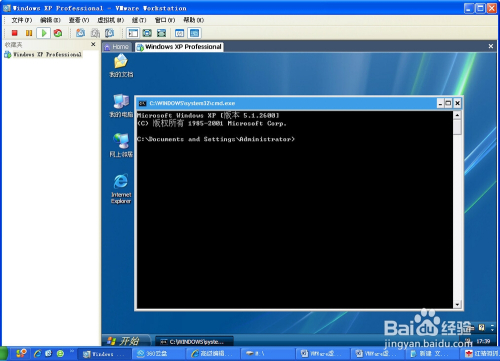Click the Quick Switch view toolbar icon
This screenshot has height=361, width=500.
click(x=147, y=33)
